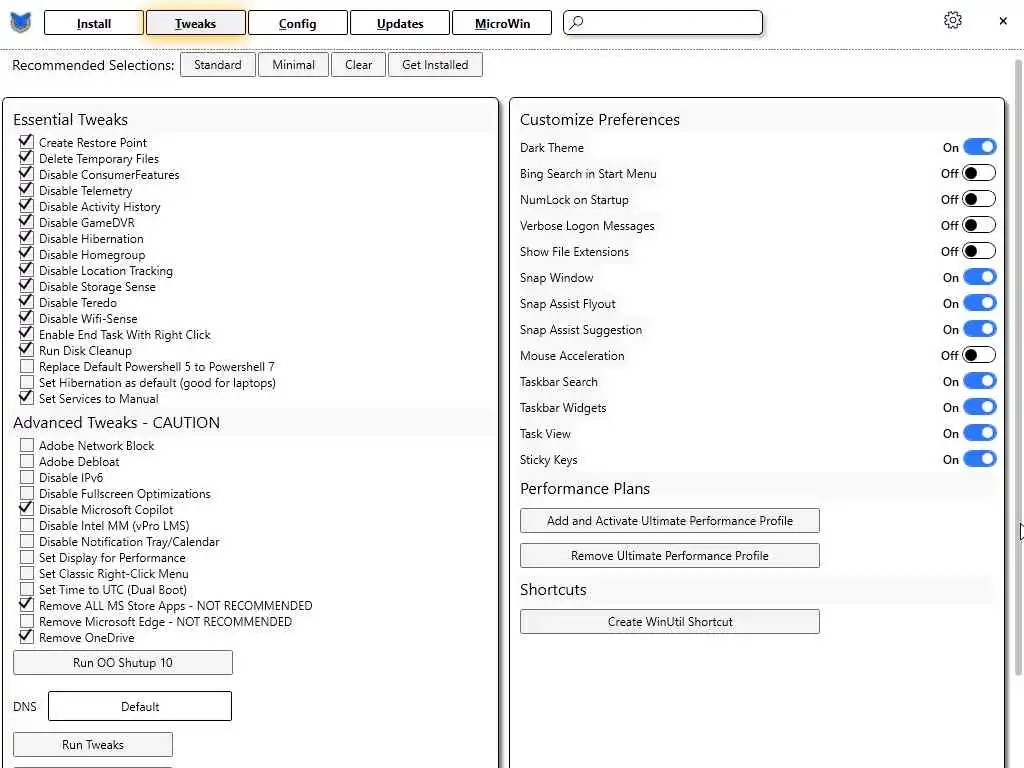
Task: Disable Sticky Keys toggle
Action: [980, 459]
